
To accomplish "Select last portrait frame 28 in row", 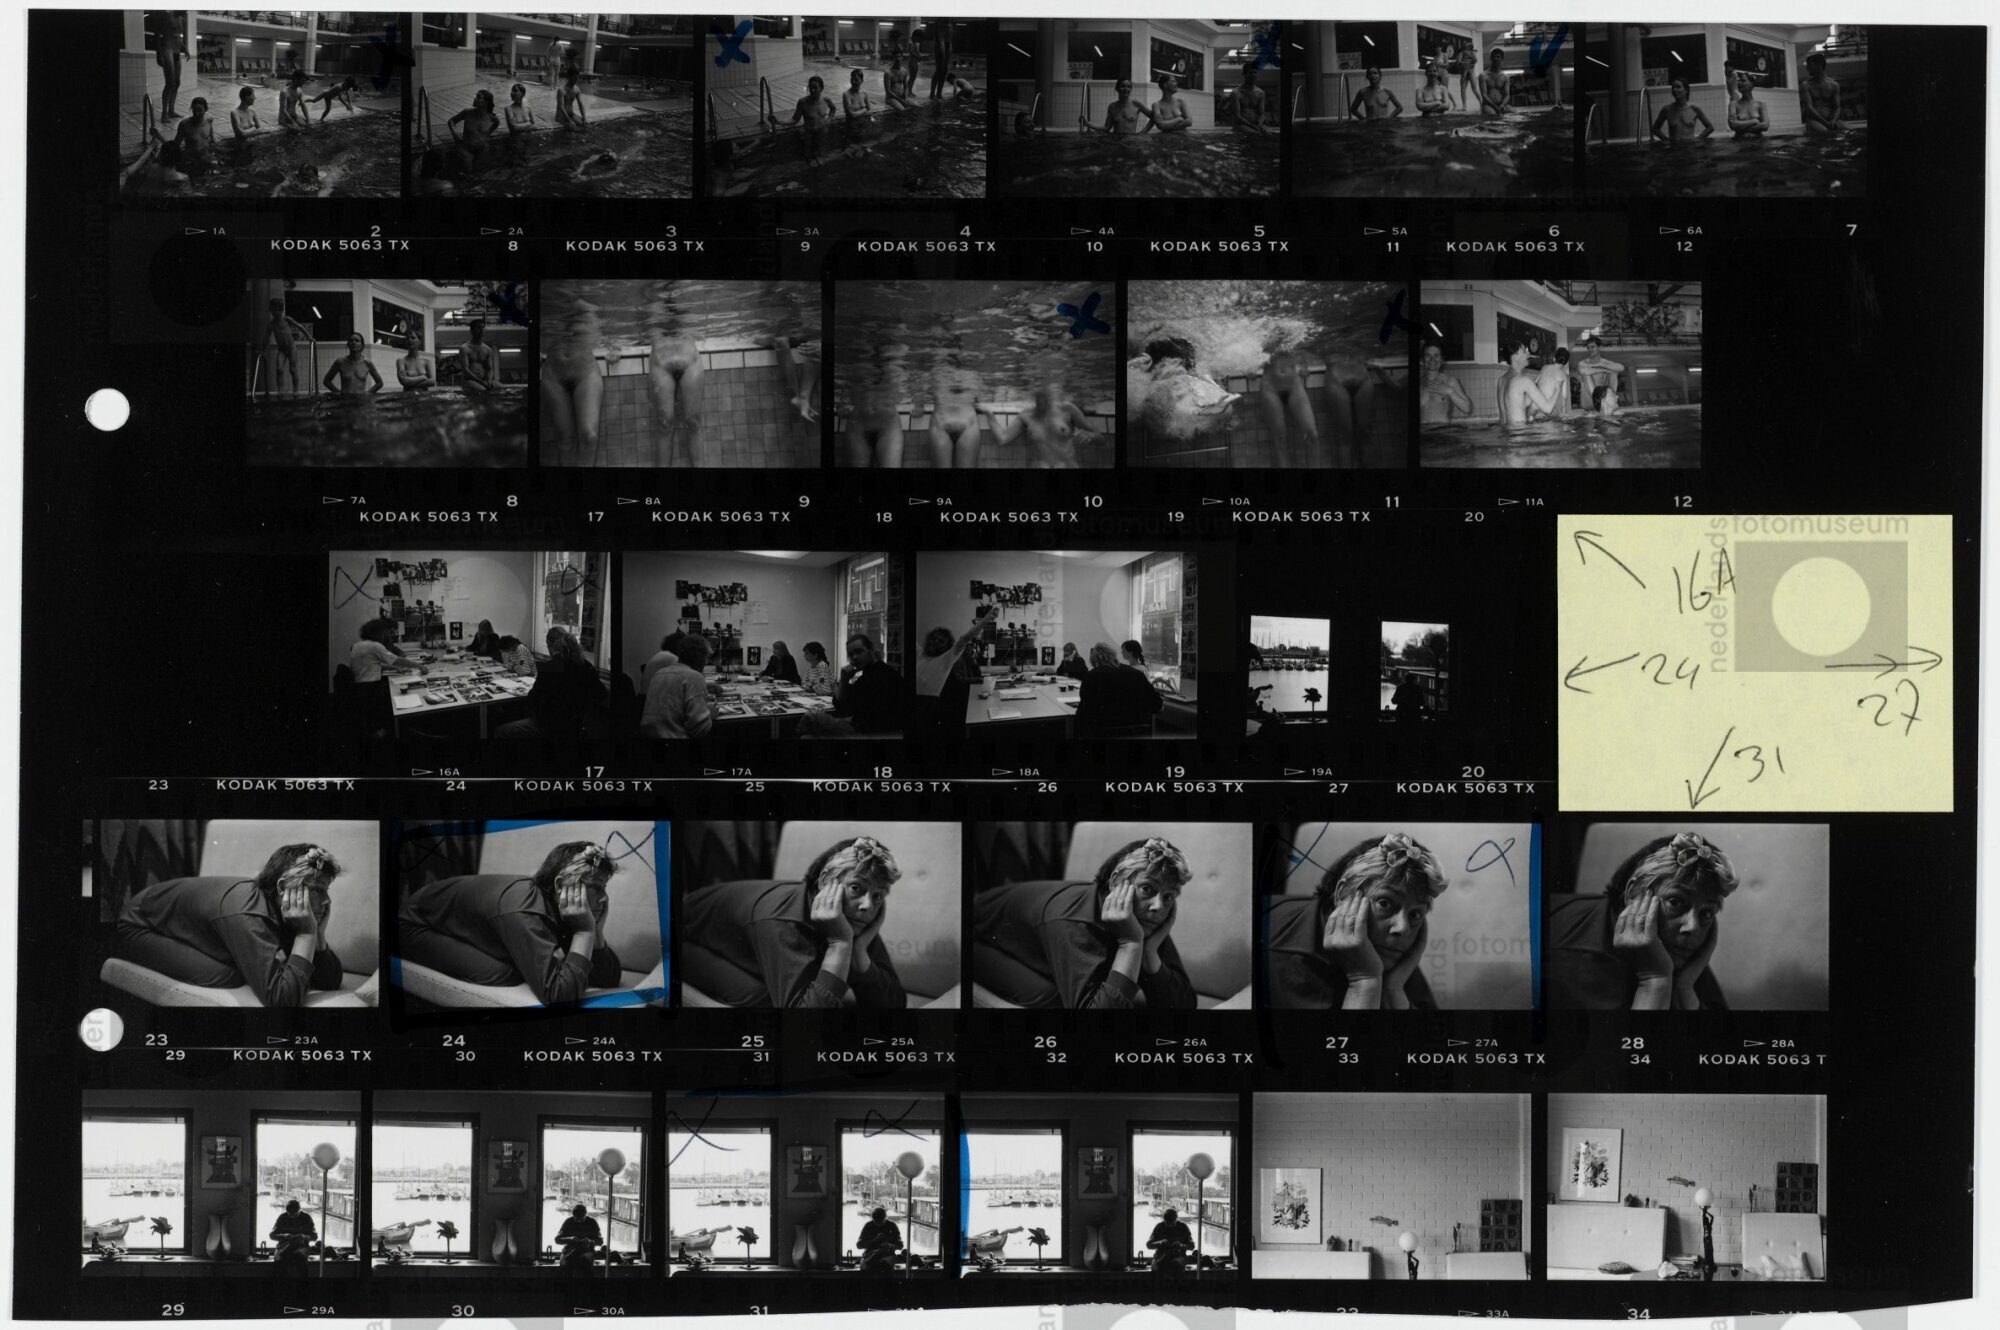I will [1689, 916].
